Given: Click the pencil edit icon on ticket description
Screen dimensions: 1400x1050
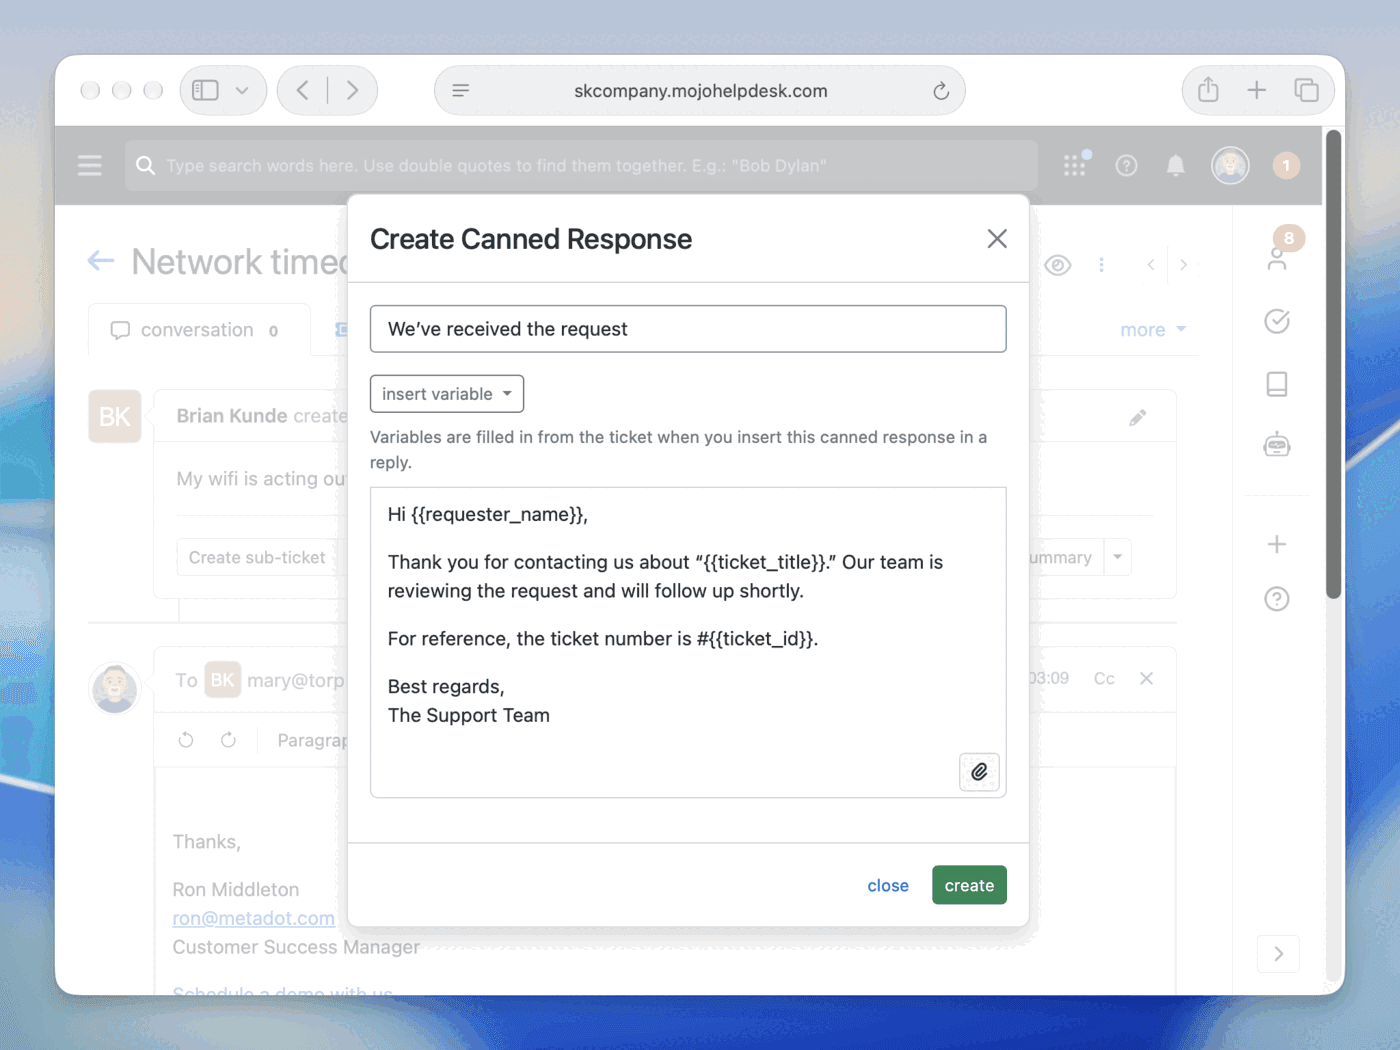Looking at the screenshot, I should tap(1138, 418).
